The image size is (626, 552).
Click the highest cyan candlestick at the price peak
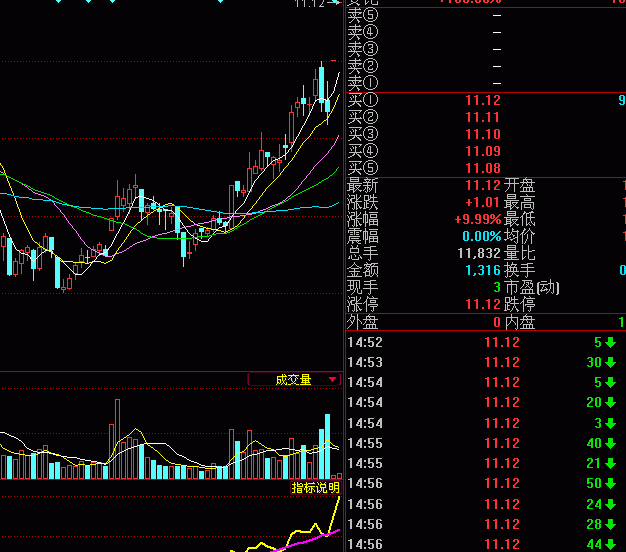coord(321,85)
